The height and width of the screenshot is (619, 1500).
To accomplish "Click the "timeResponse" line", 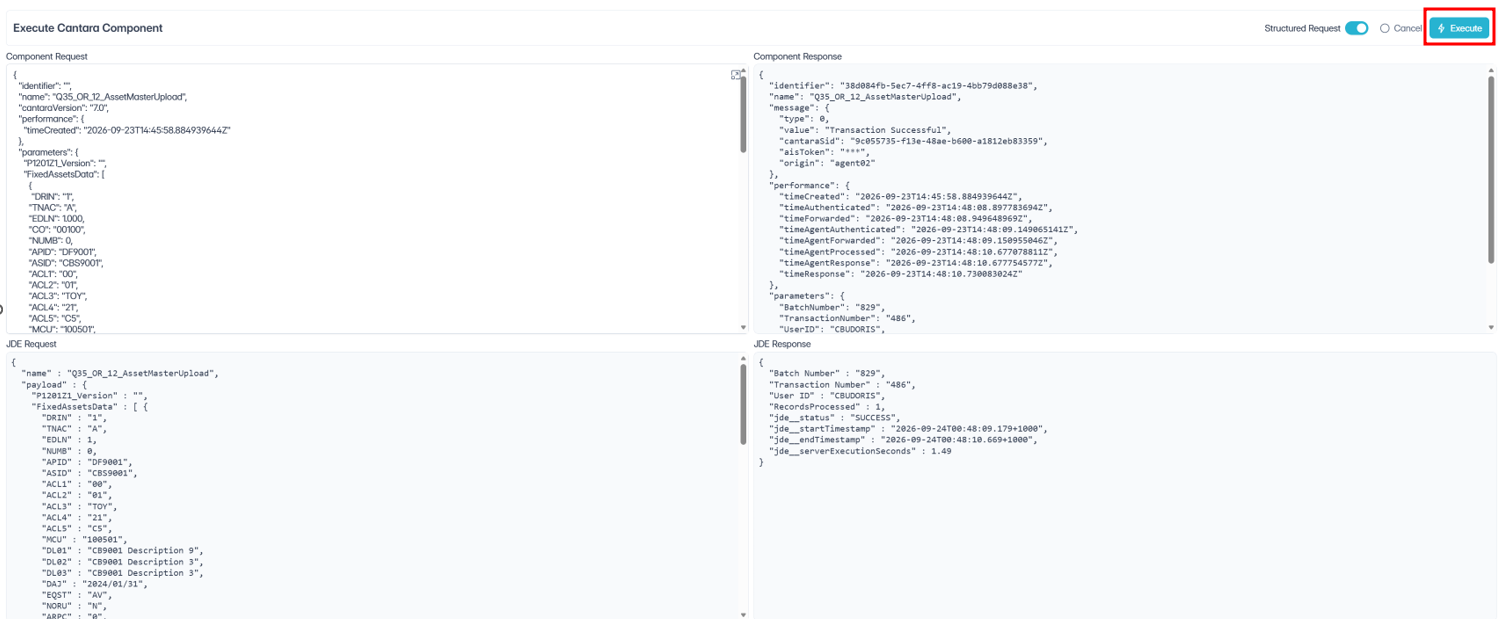I will click(900, 273).
